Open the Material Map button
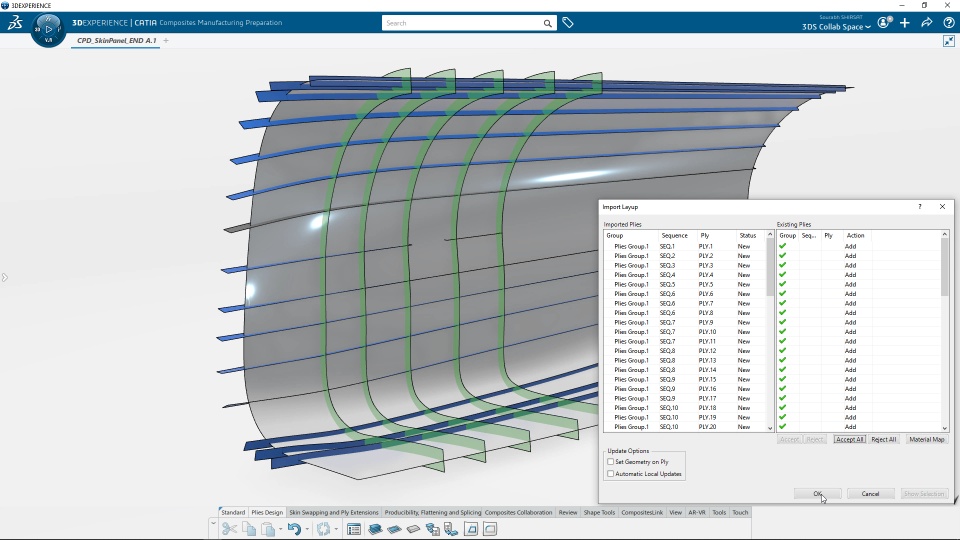Screen dimensions: 960x540 pyautogui.click(x=926, y=440)
